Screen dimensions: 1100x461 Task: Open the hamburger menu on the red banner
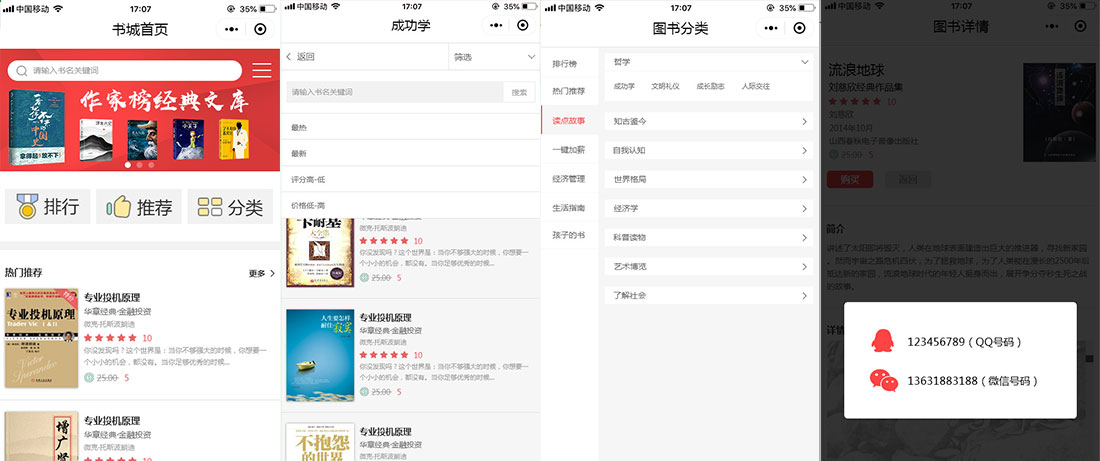tap(261, 71)
